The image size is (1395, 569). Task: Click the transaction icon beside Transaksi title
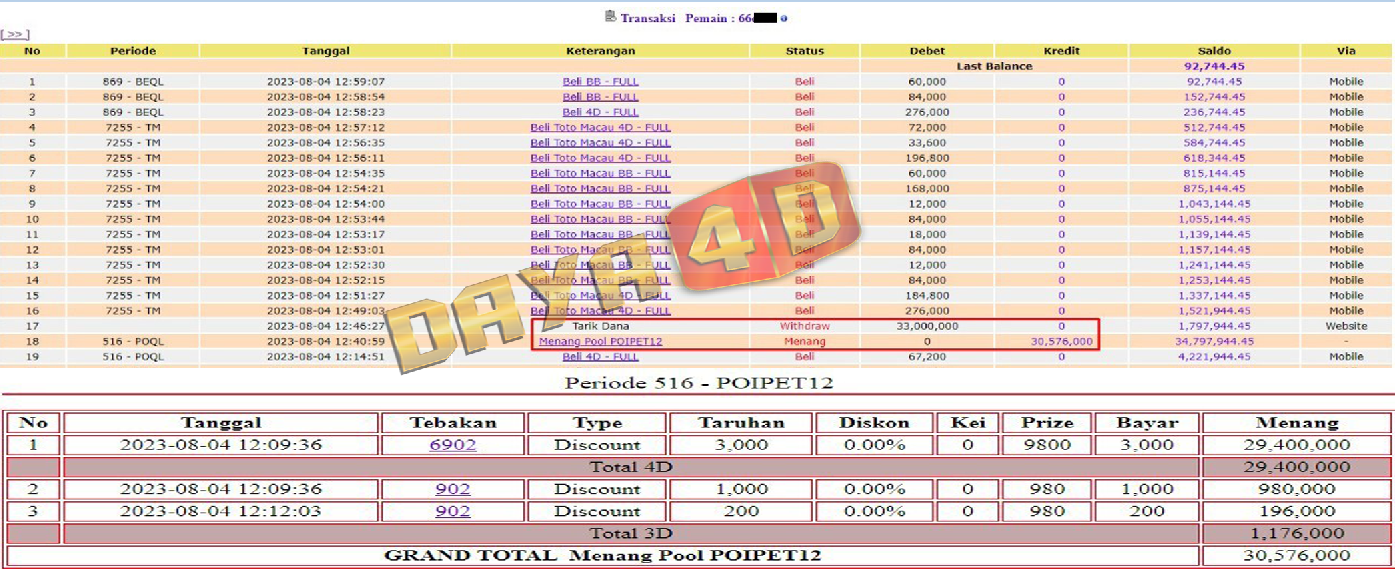[610, 16]
